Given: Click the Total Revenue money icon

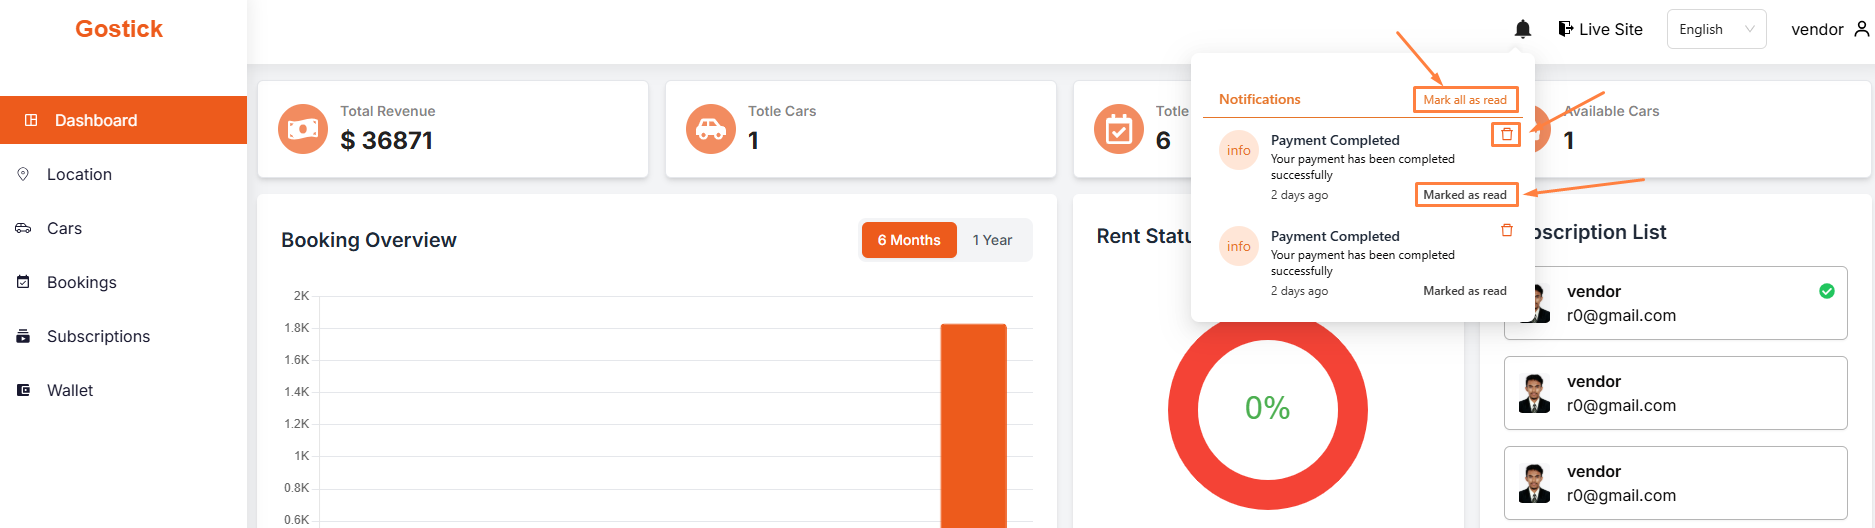Looking at the screenshot, I should (x=303, y=129).
